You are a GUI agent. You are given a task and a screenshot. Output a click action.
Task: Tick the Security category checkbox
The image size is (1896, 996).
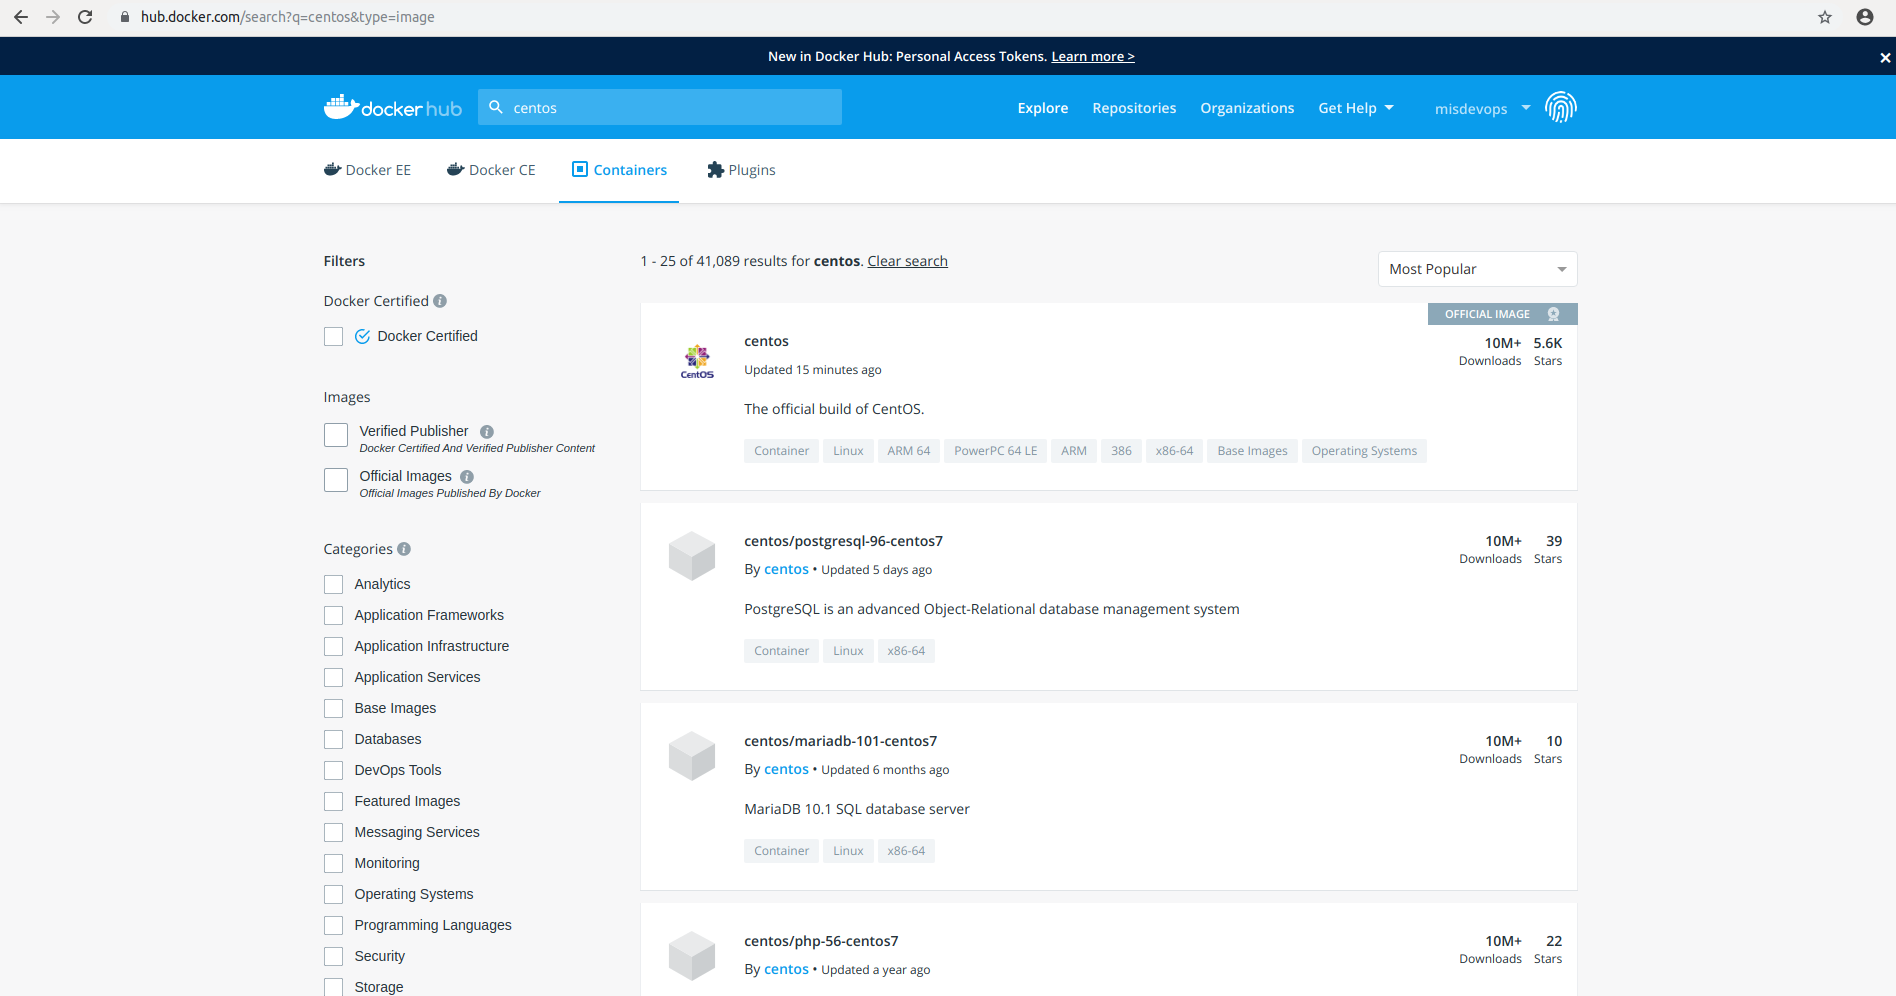tap(333, 956)
